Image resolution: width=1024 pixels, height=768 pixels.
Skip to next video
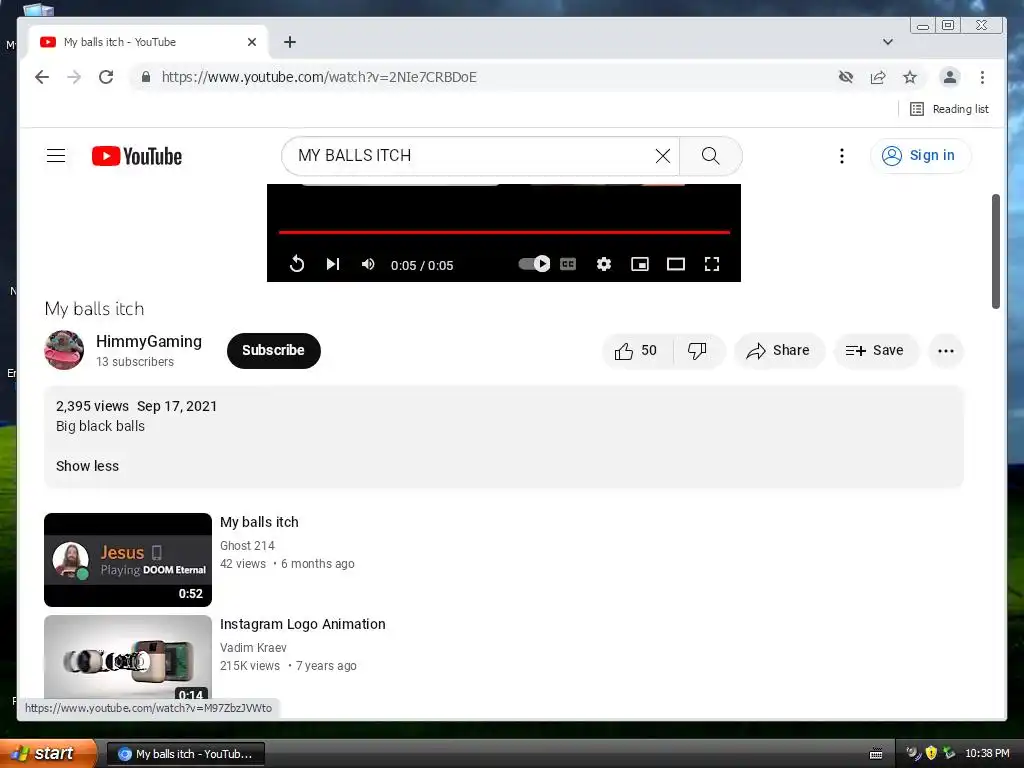click(x=332, y=264)
